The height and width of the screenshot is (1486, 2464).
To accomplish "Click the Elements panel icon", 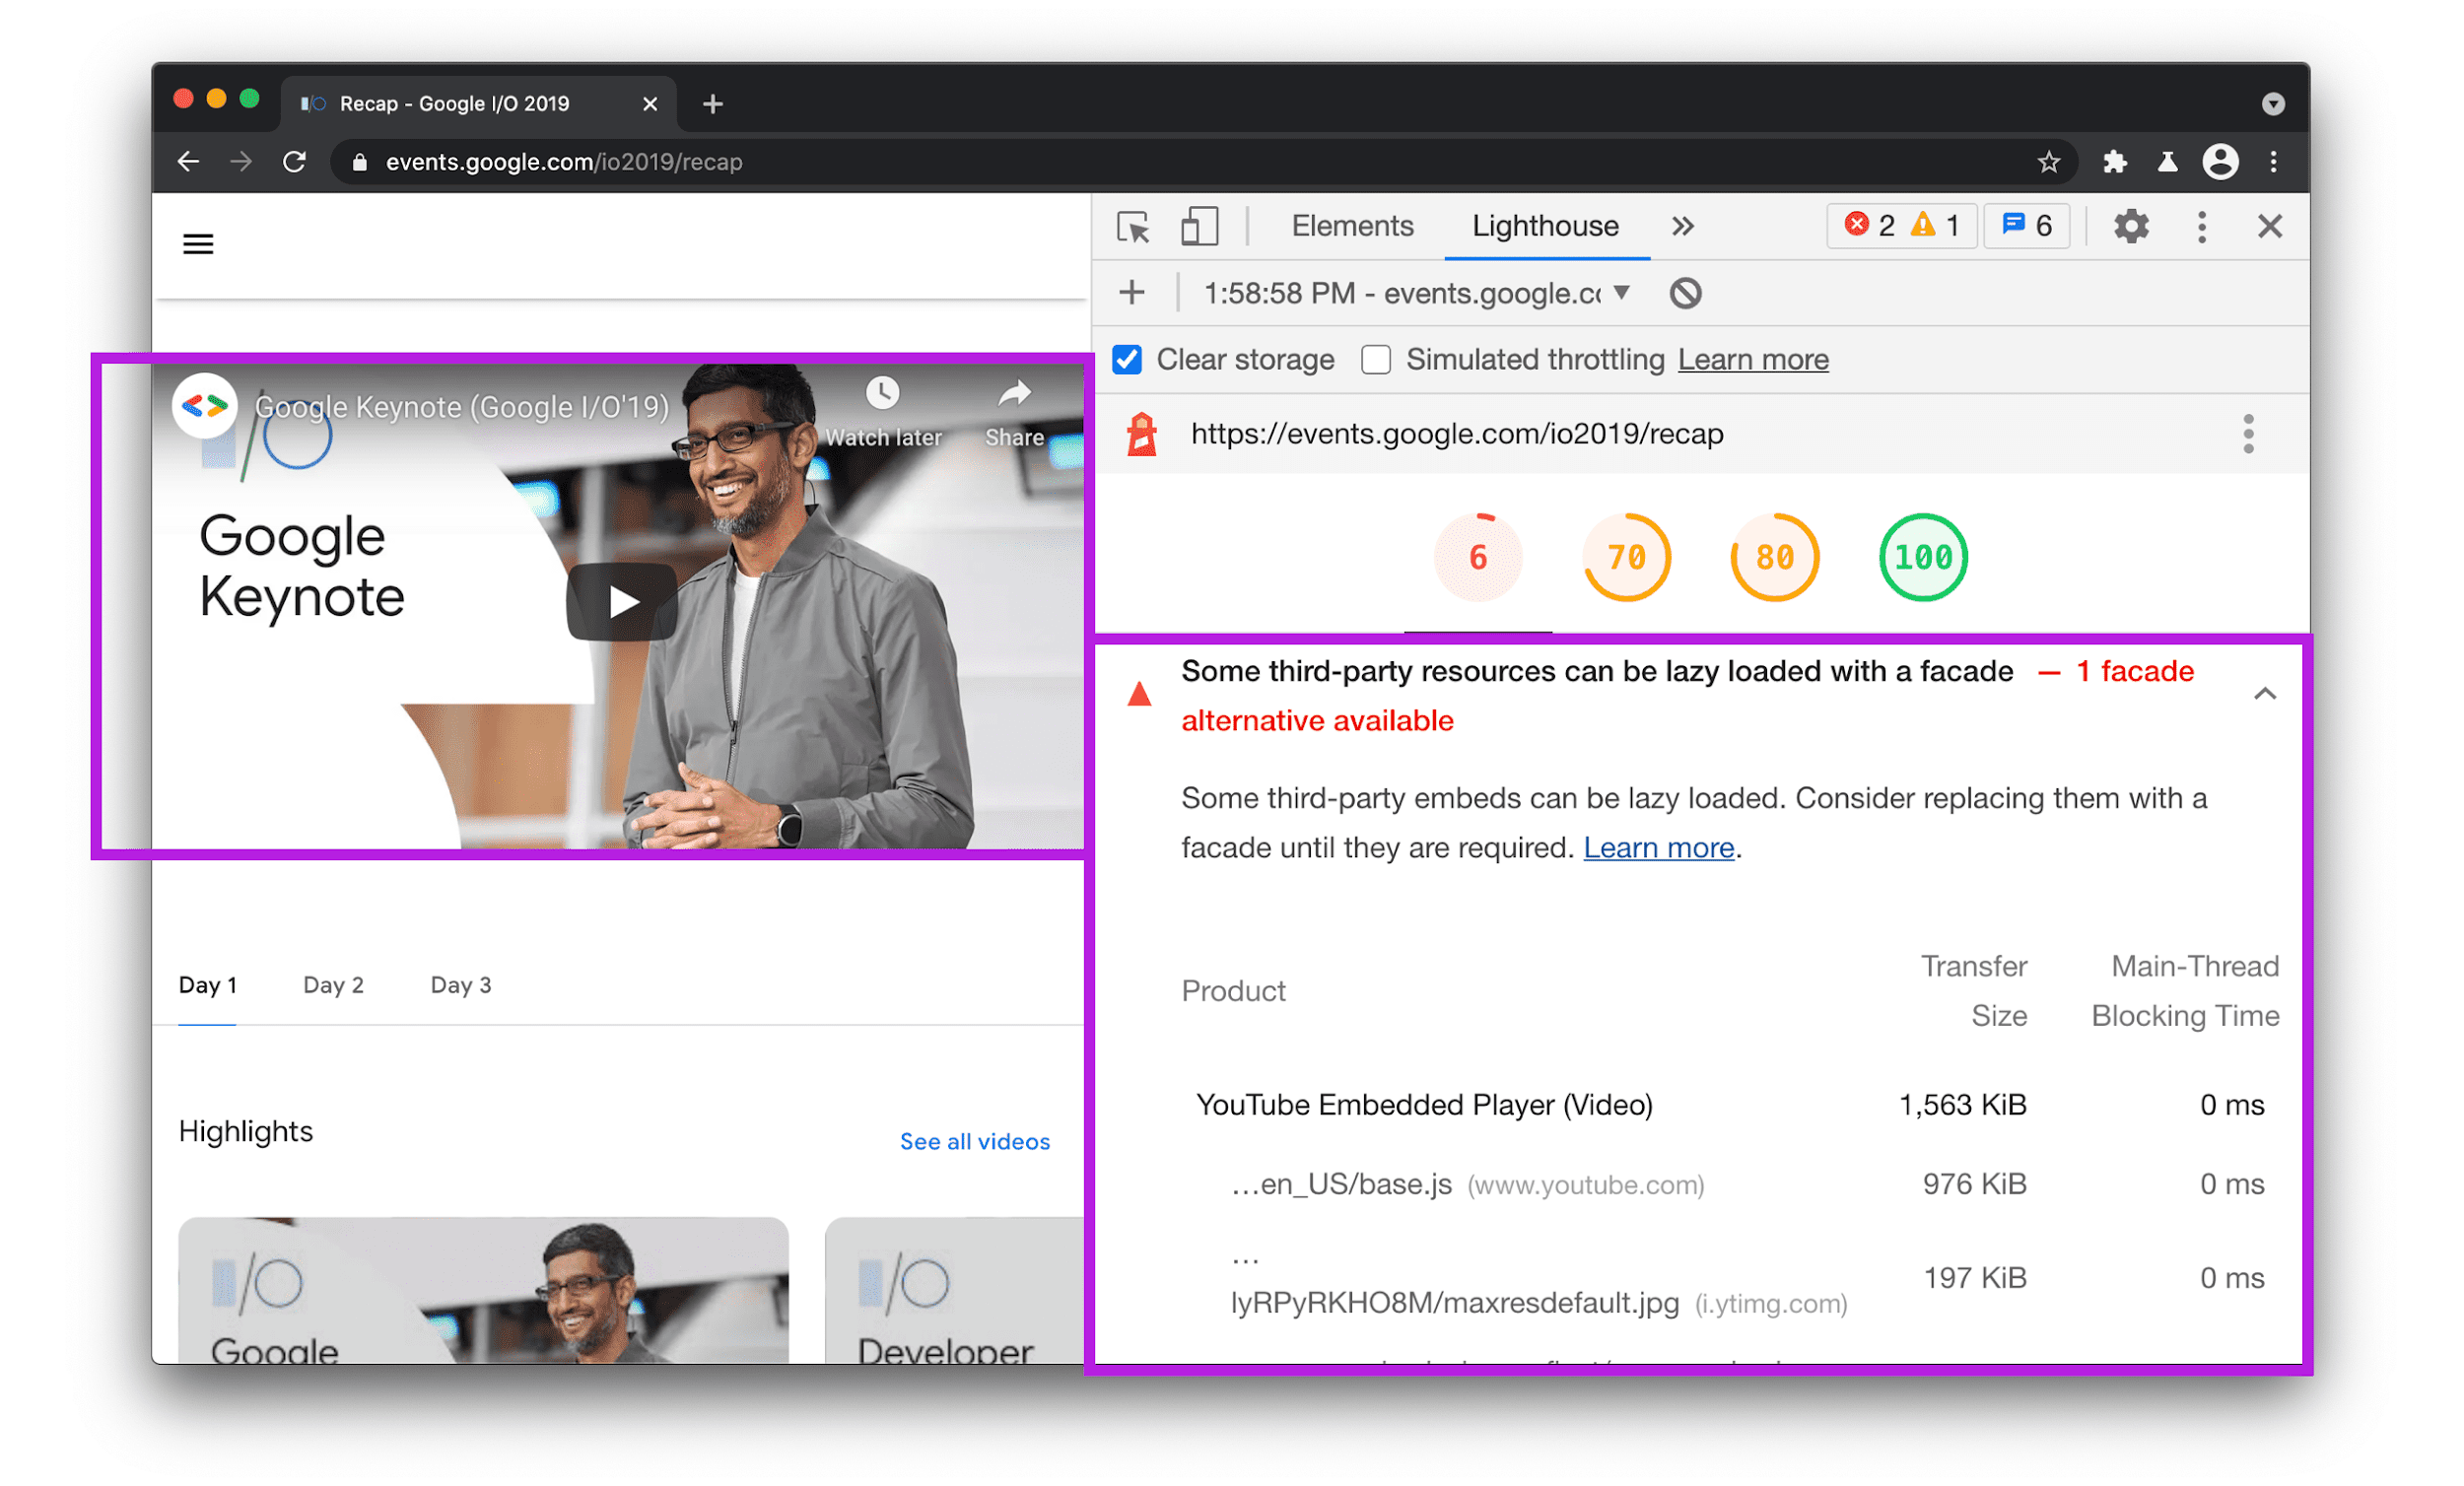I will pyautogui.click(x=1339, y=226).
